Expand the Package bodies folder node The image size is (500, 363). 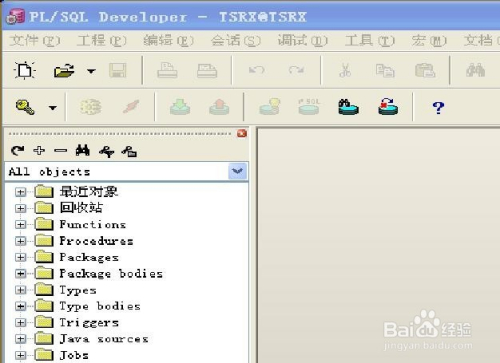20,274
